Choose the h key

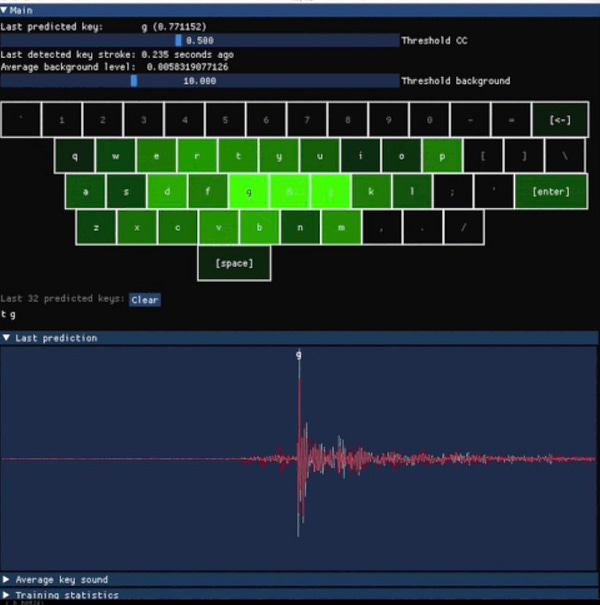coord(290,191)
